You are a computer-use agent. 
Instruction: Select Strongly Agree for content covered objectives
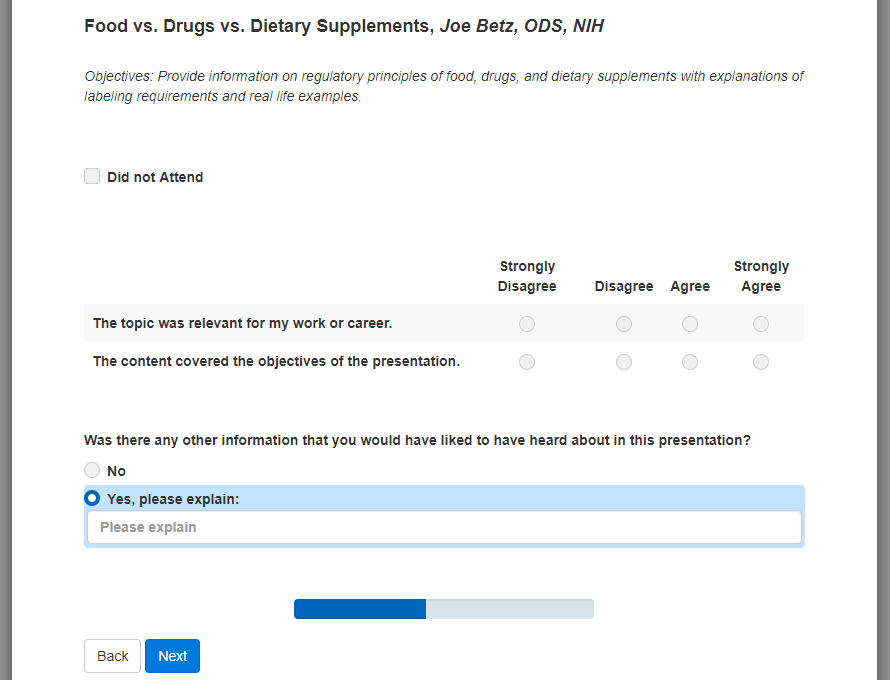pyautogui.click(x=761, y=362)
